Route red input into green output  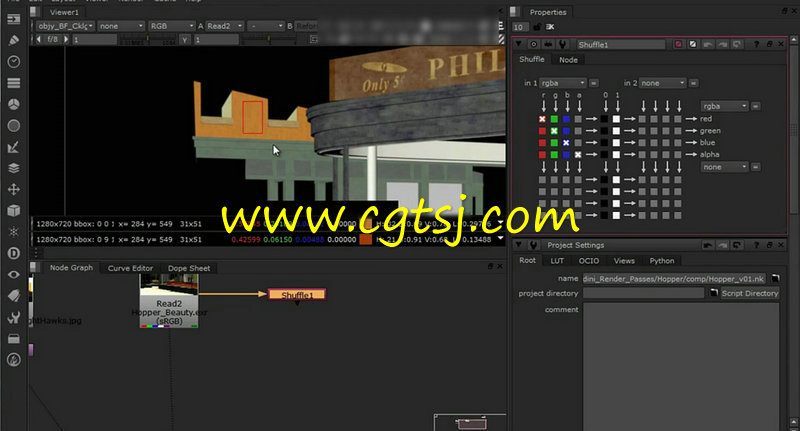click(542, 131)
